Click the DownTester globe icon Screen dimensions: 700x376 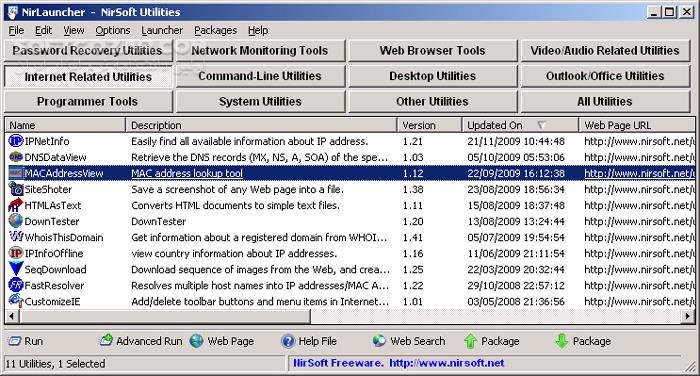16,221
